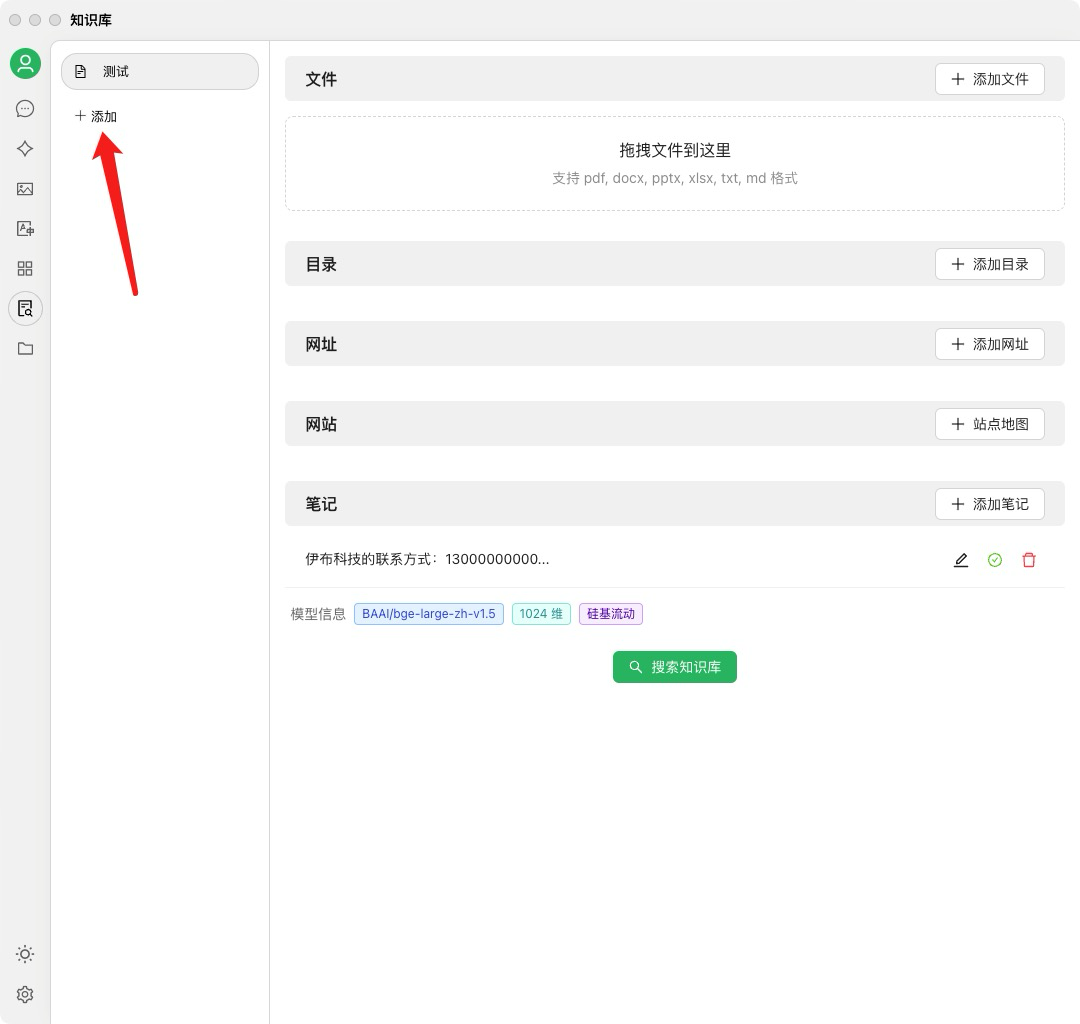1080x1024 pixels.
Task: Open the settings gear icon
Action: click(25, 994)
